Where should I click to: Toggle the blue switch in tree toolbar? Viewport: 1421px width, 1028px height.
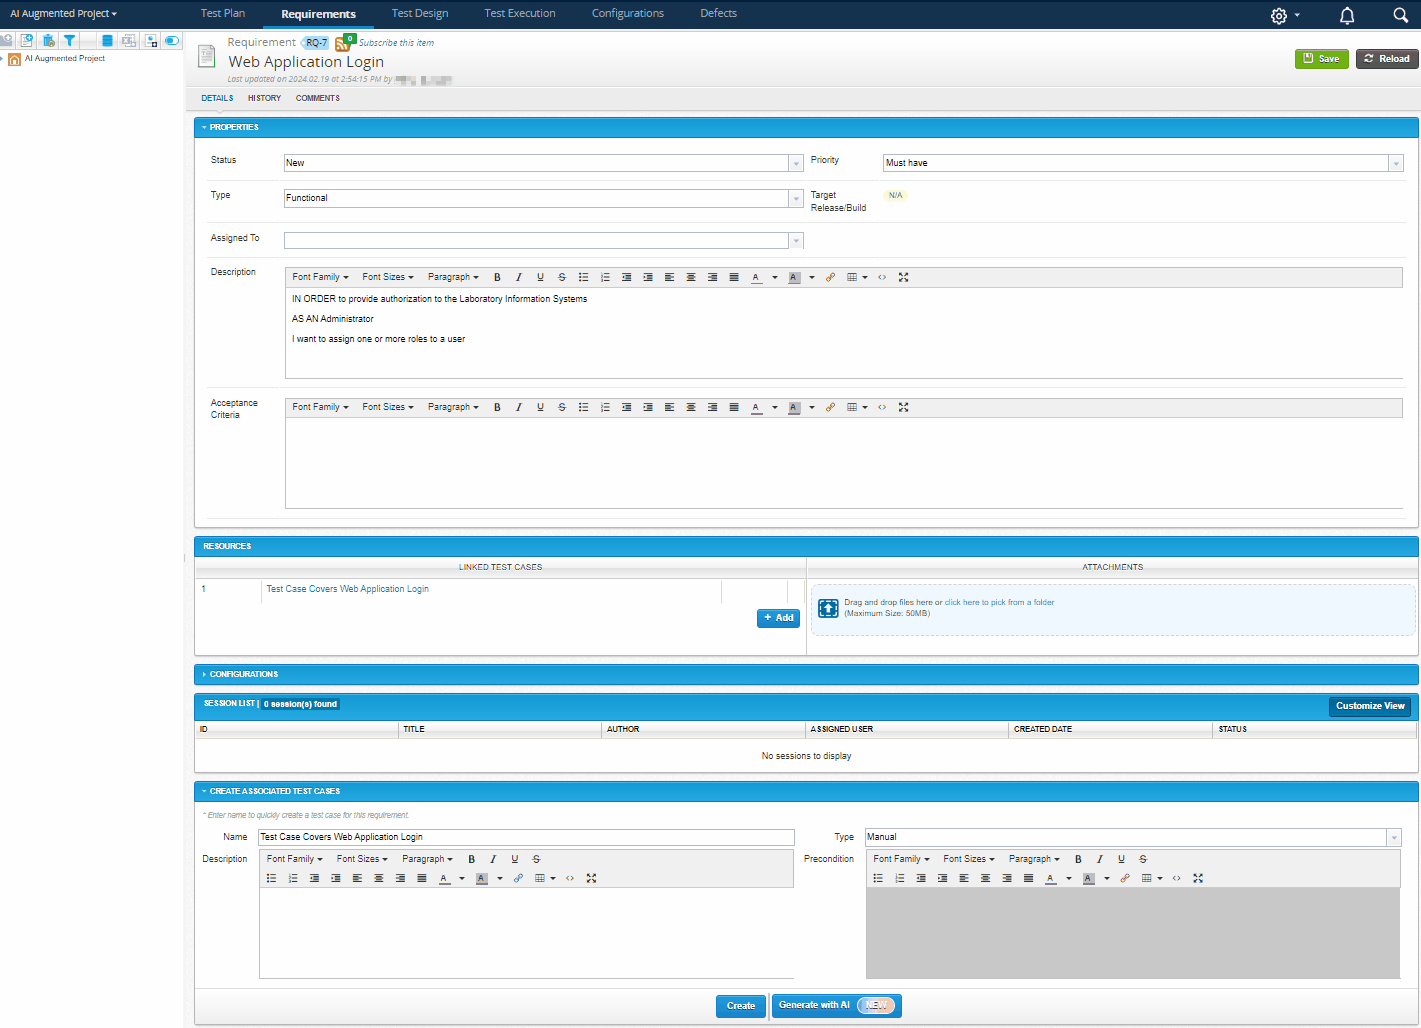coord(172,41)
